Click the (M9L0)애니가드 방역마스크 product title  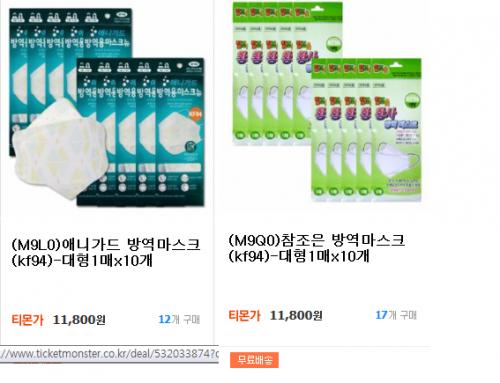(x=105, y=252)
